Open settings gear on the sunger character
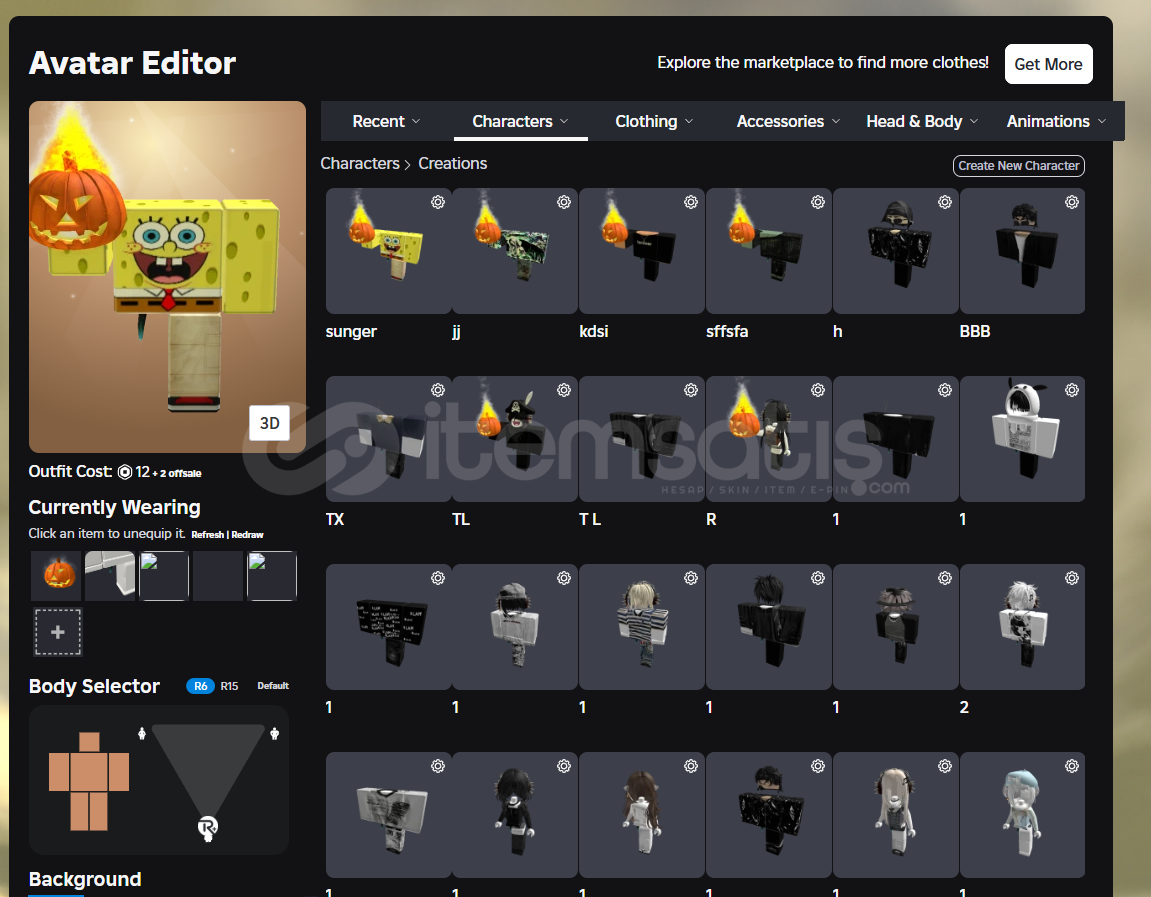The image size is (1151, 897). pyautogui.click(x=437, y=202)
